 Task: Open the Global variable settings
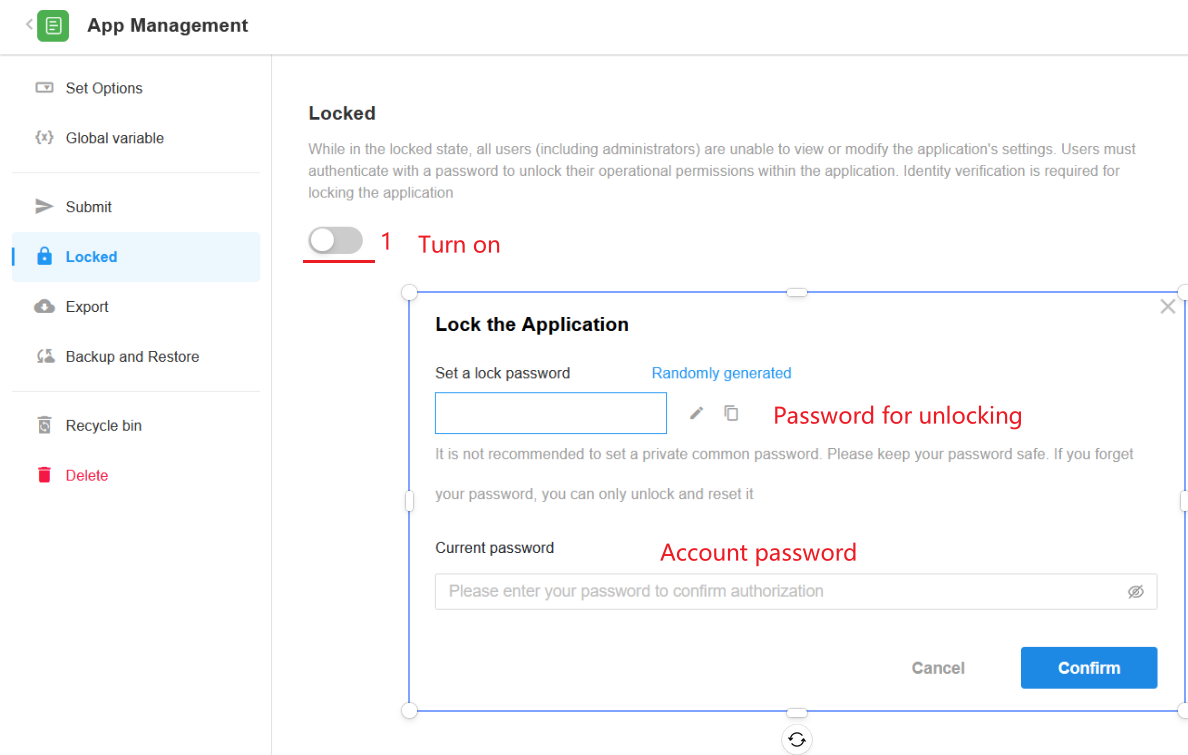pos(115,138)
